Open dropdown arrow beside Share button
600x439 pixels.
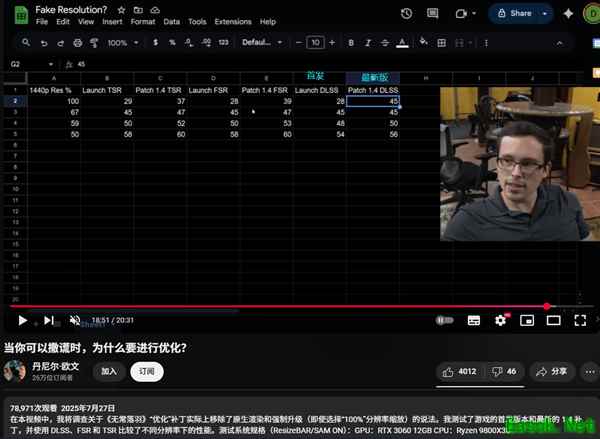point(545,14)
